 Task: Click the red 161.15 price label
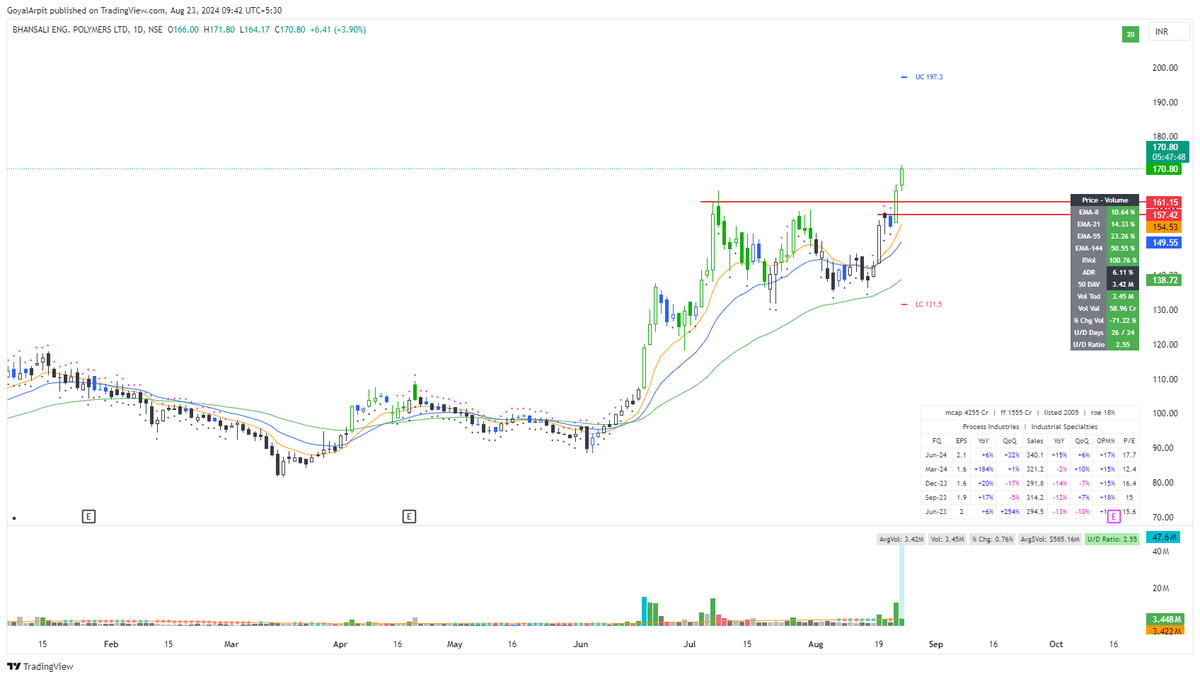pos(1166,202)
